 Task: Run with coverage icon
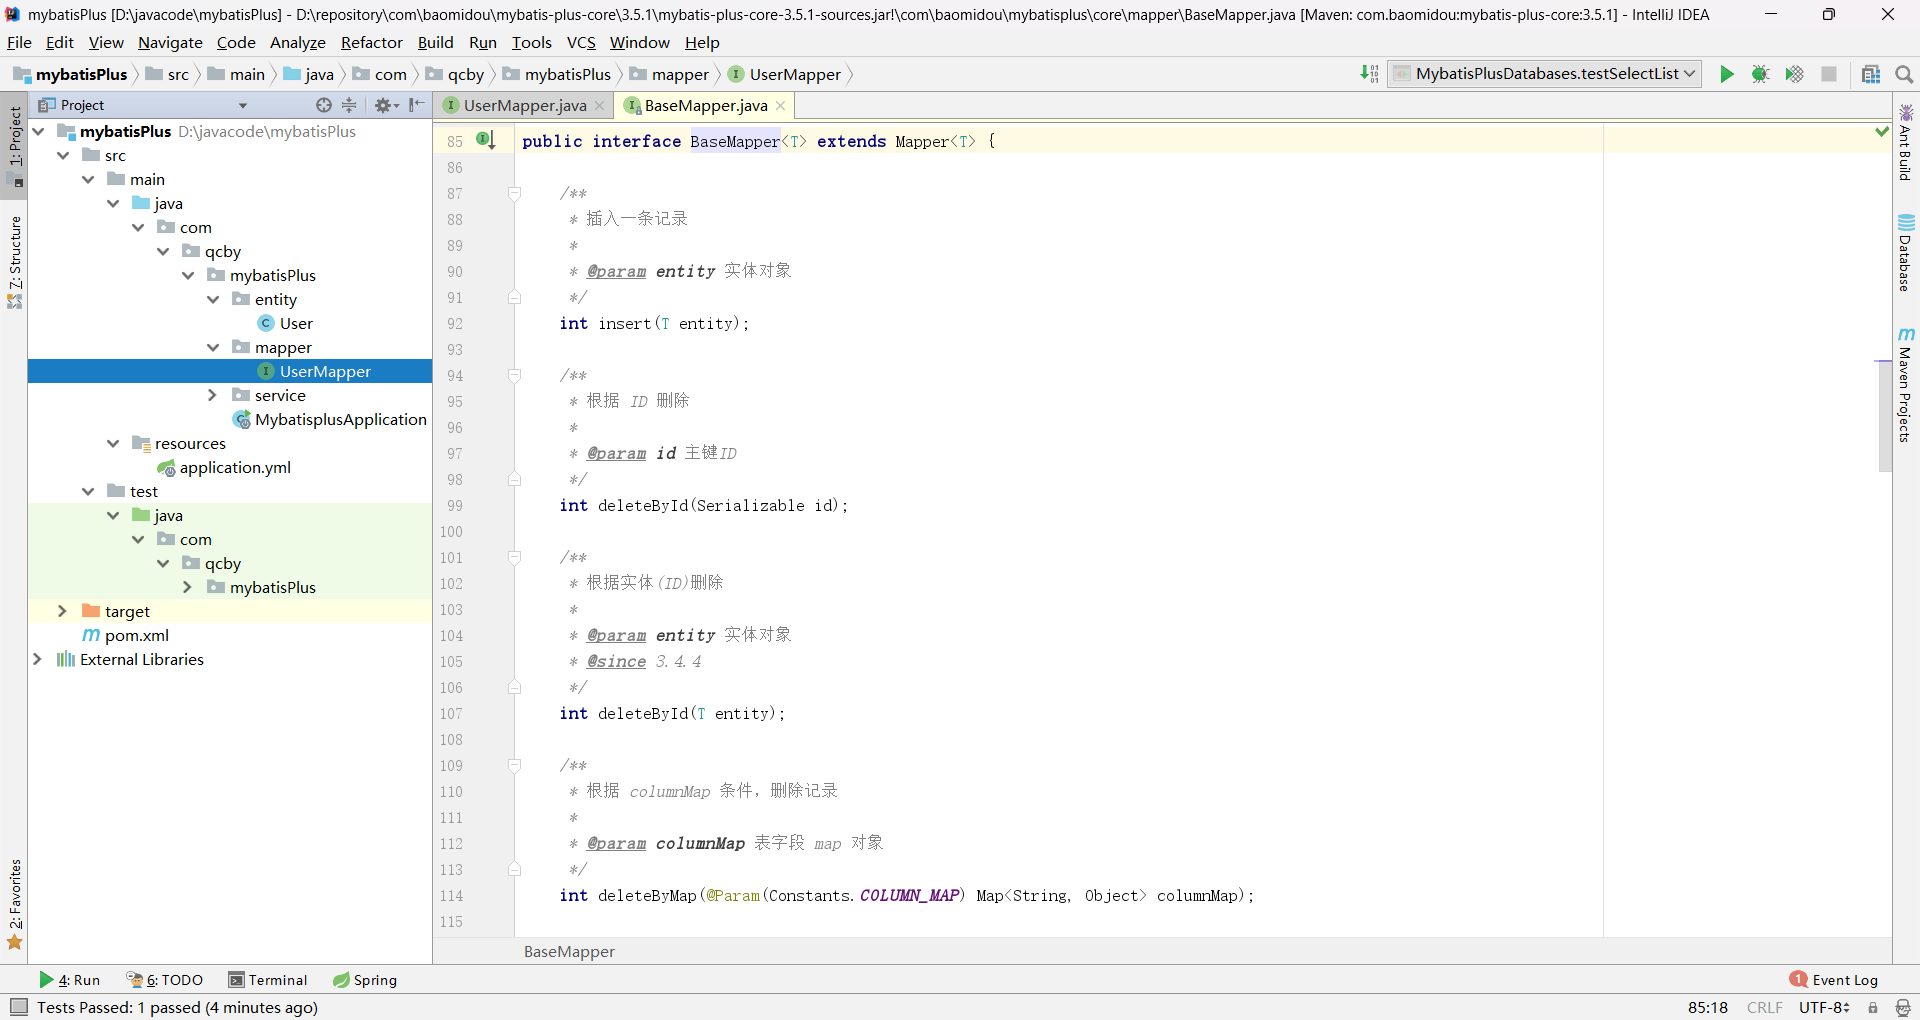(1795, 74)
